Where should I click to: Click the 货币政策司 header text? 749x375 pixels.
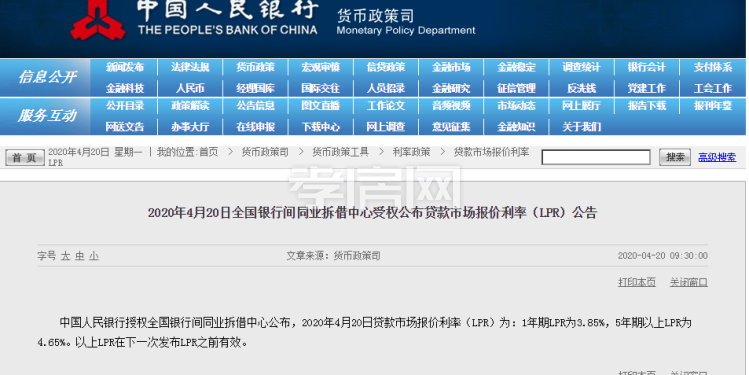coord(375,16)
